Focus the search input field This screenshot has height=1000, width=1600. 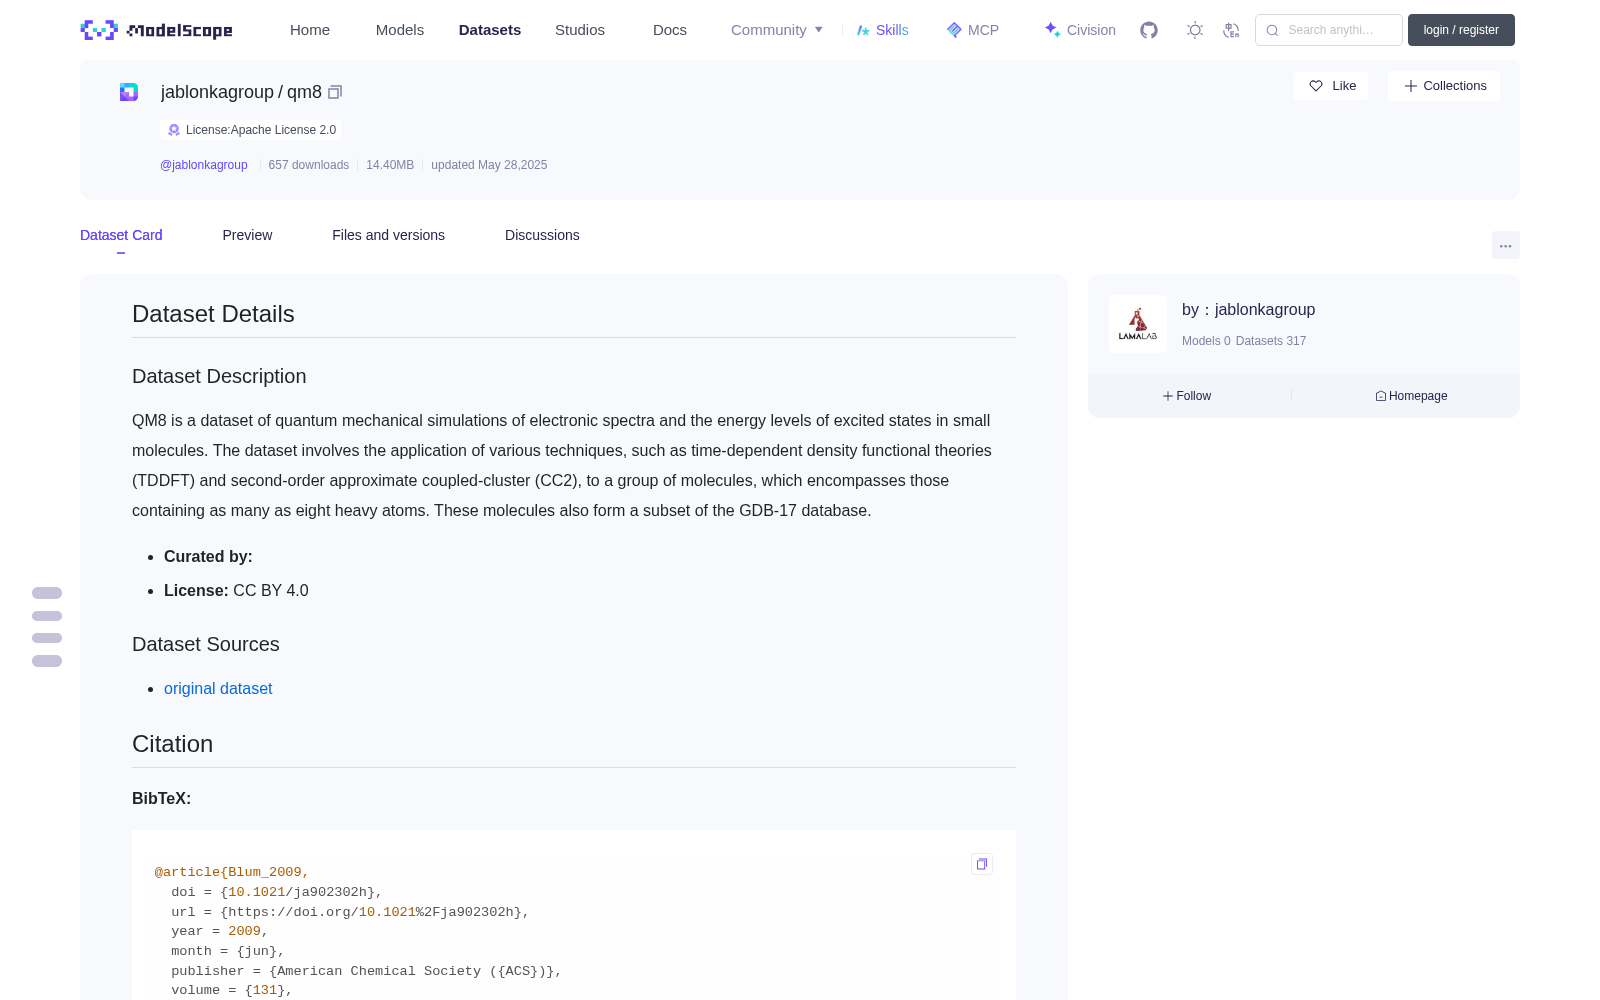tap(1329, 30)
